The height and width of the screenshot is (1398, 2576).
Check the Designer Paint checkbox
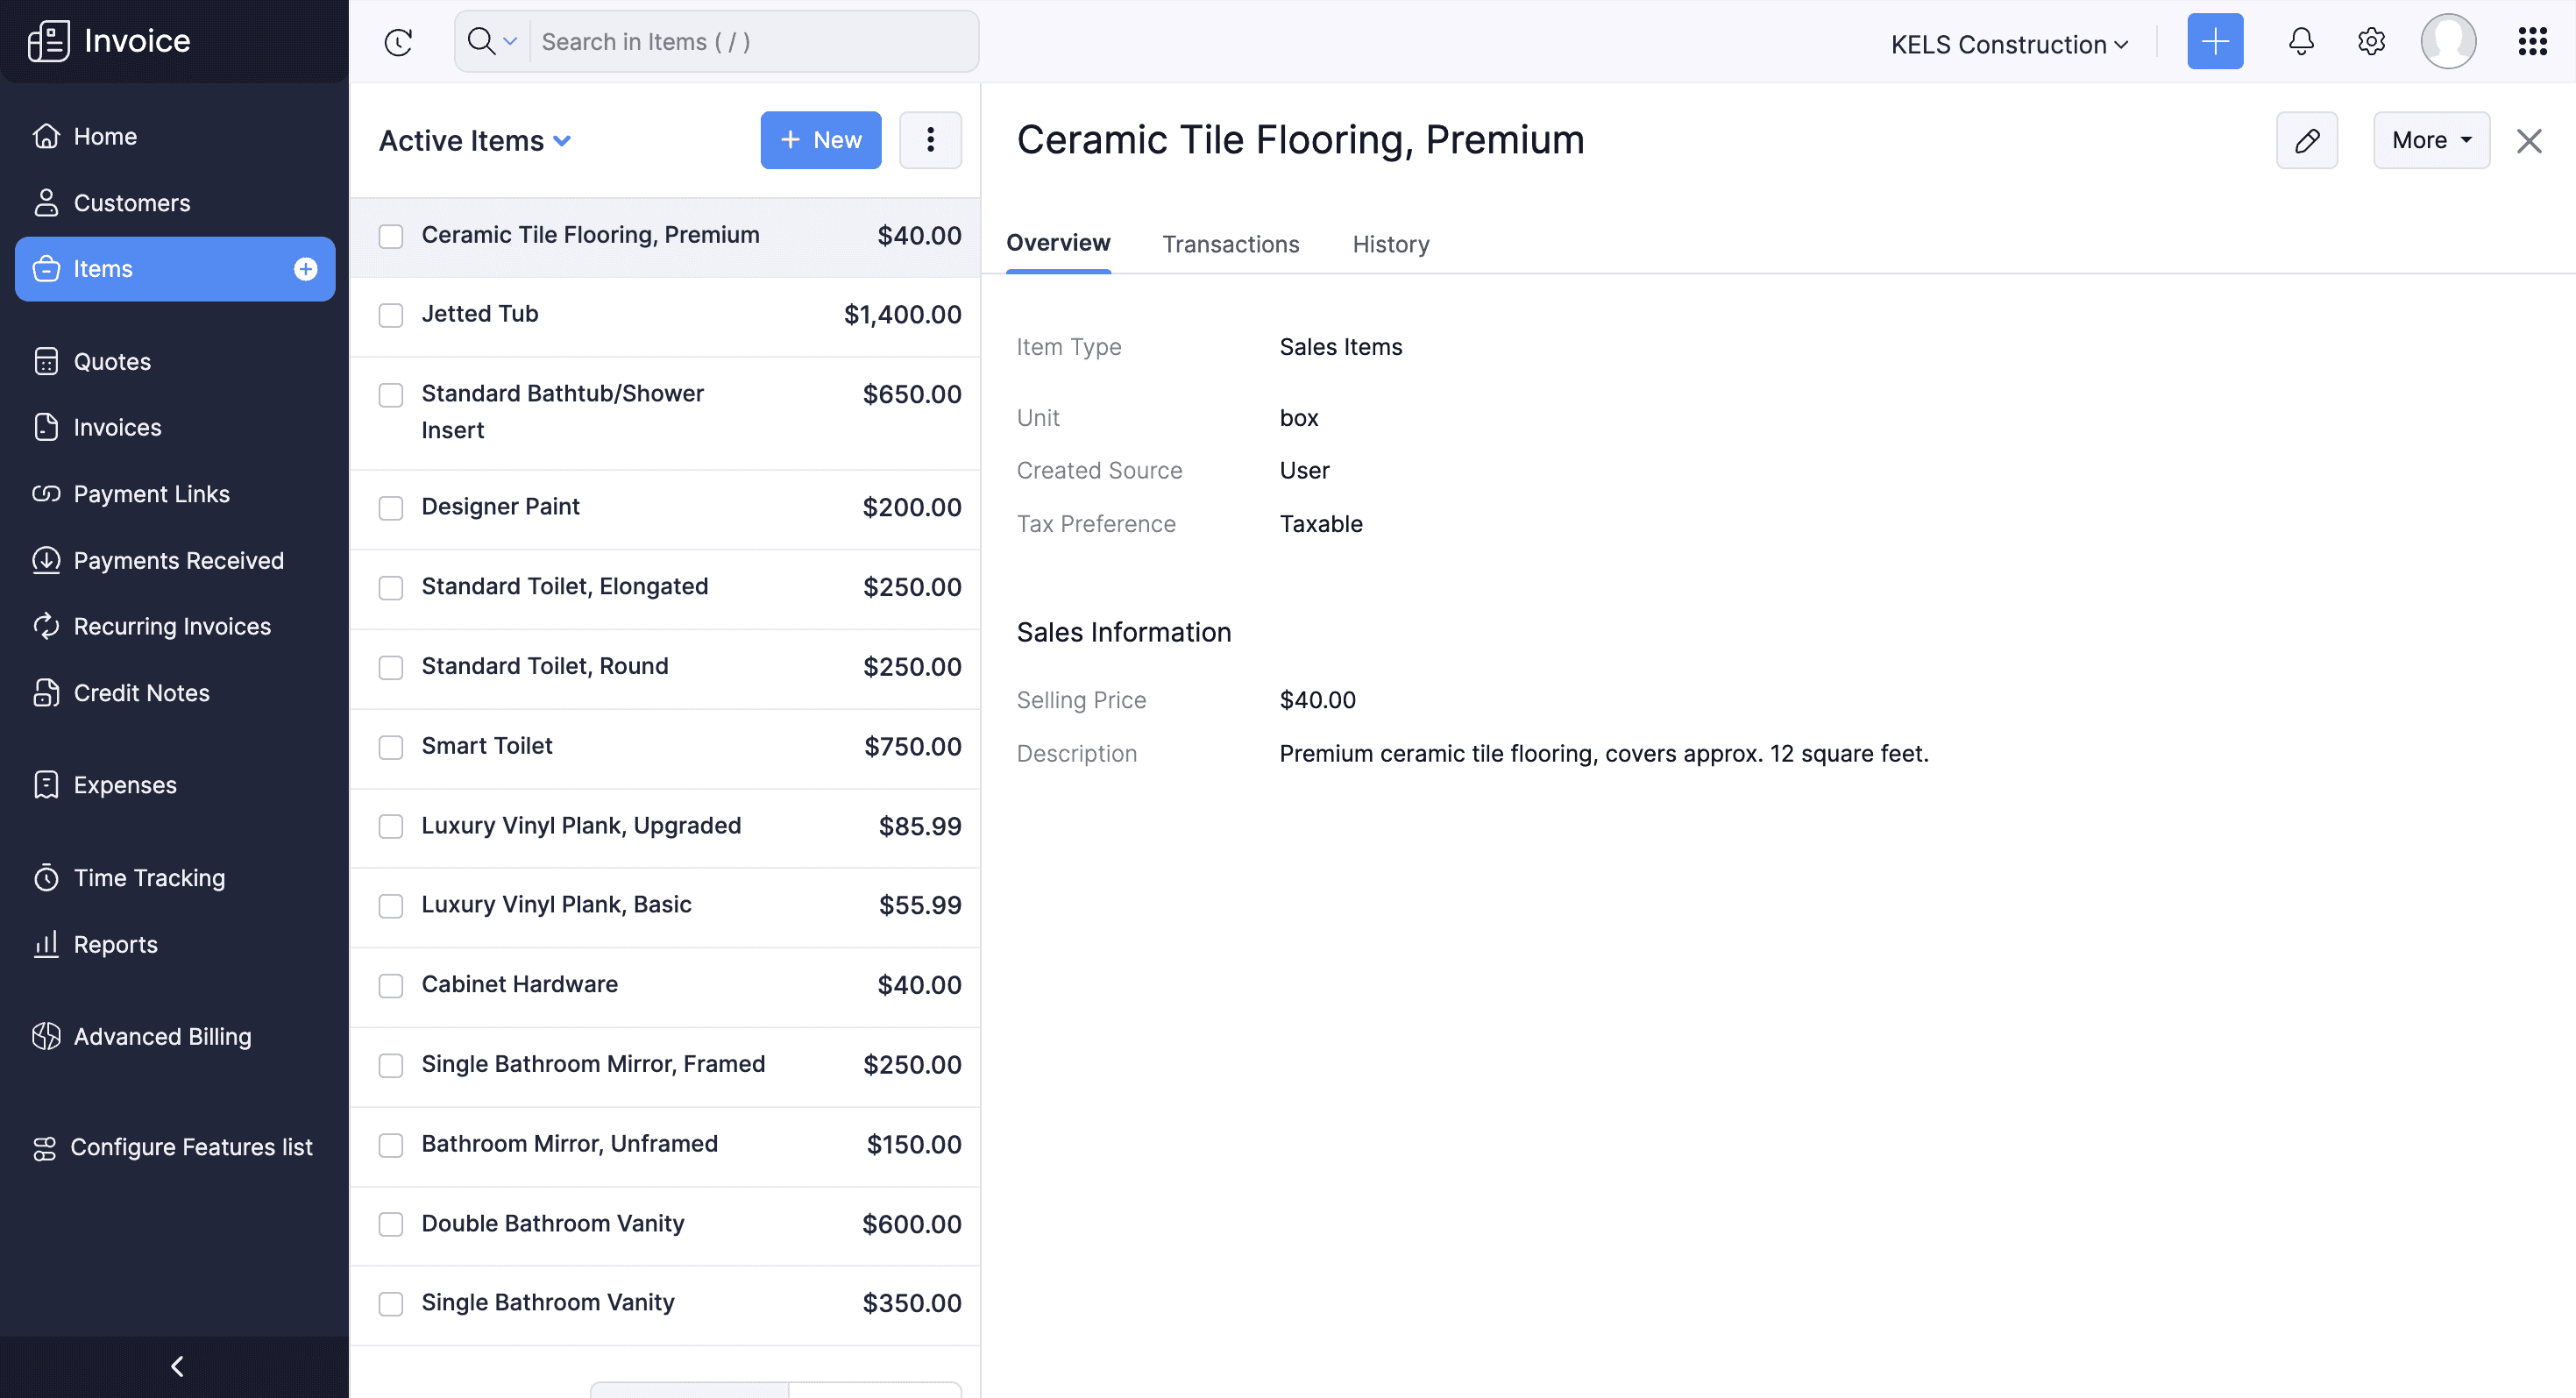coord(391,508)
